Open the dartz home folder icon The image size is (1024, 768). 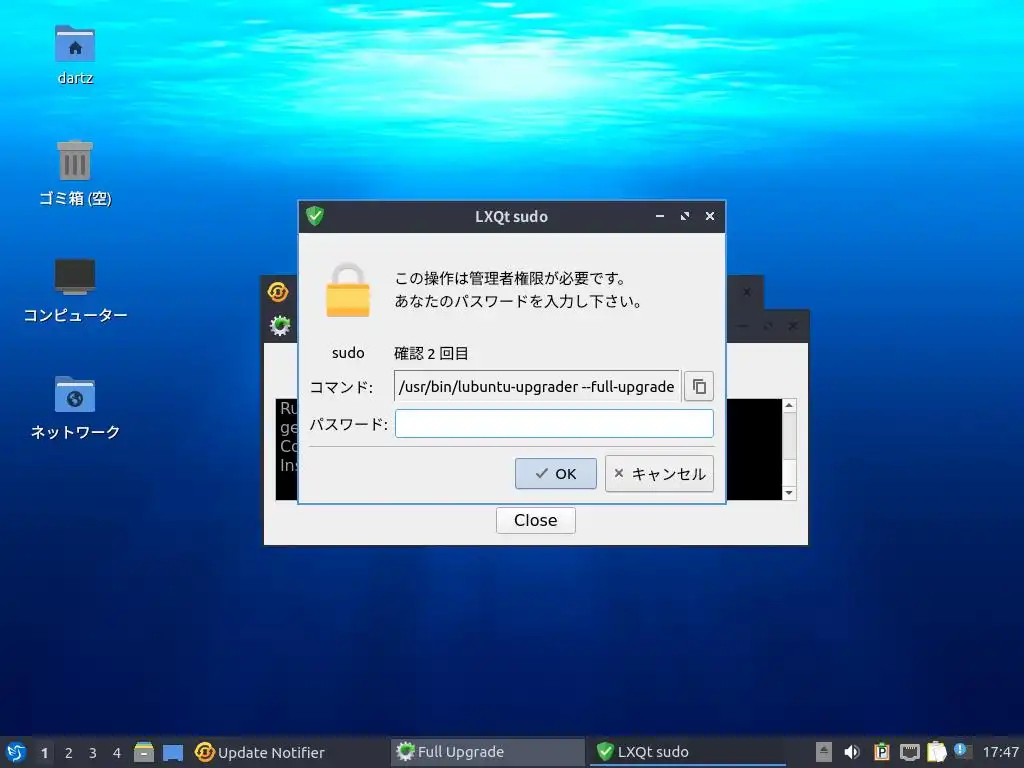pyautogui.click(x=75, y=55)
